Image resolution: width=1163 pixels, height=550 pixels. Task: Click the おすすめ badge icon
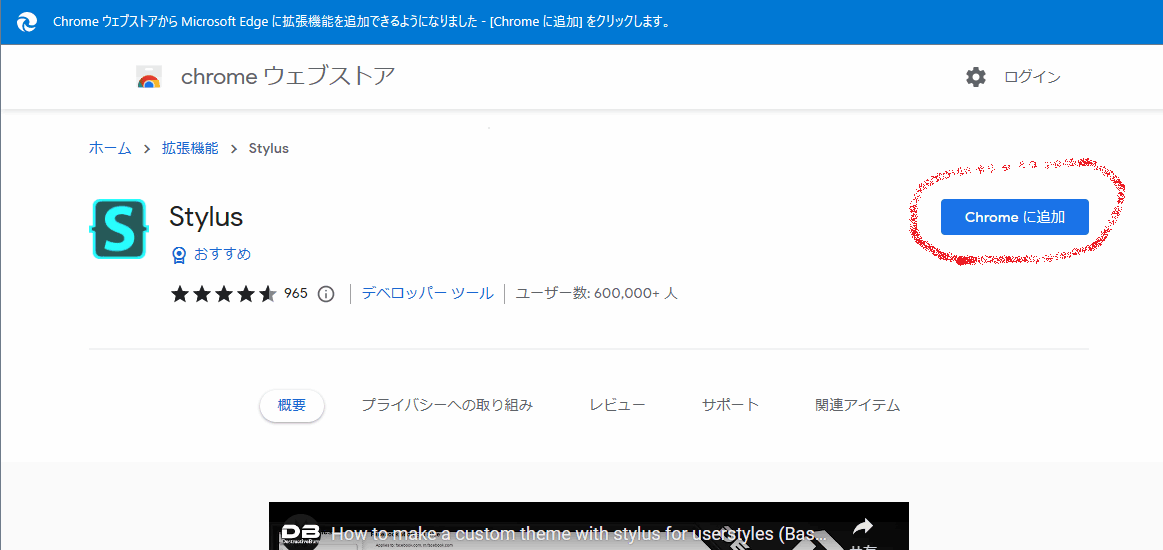click(x=179, y=255)
